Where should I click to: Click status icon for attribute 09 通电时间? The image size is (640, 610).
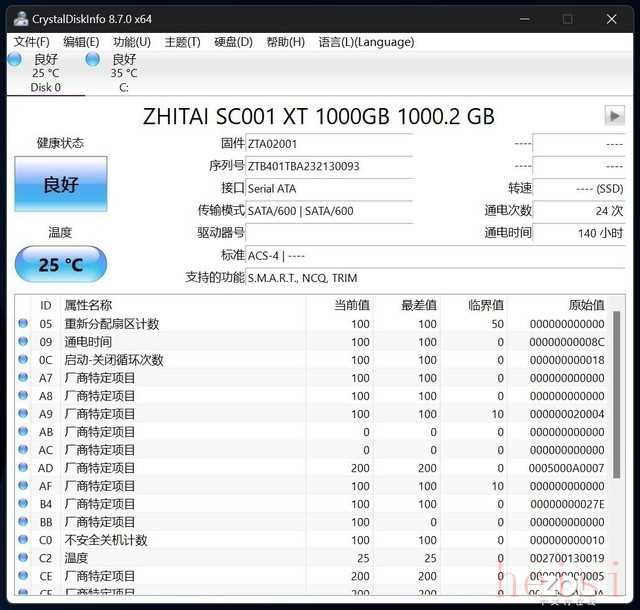(23, 342)
